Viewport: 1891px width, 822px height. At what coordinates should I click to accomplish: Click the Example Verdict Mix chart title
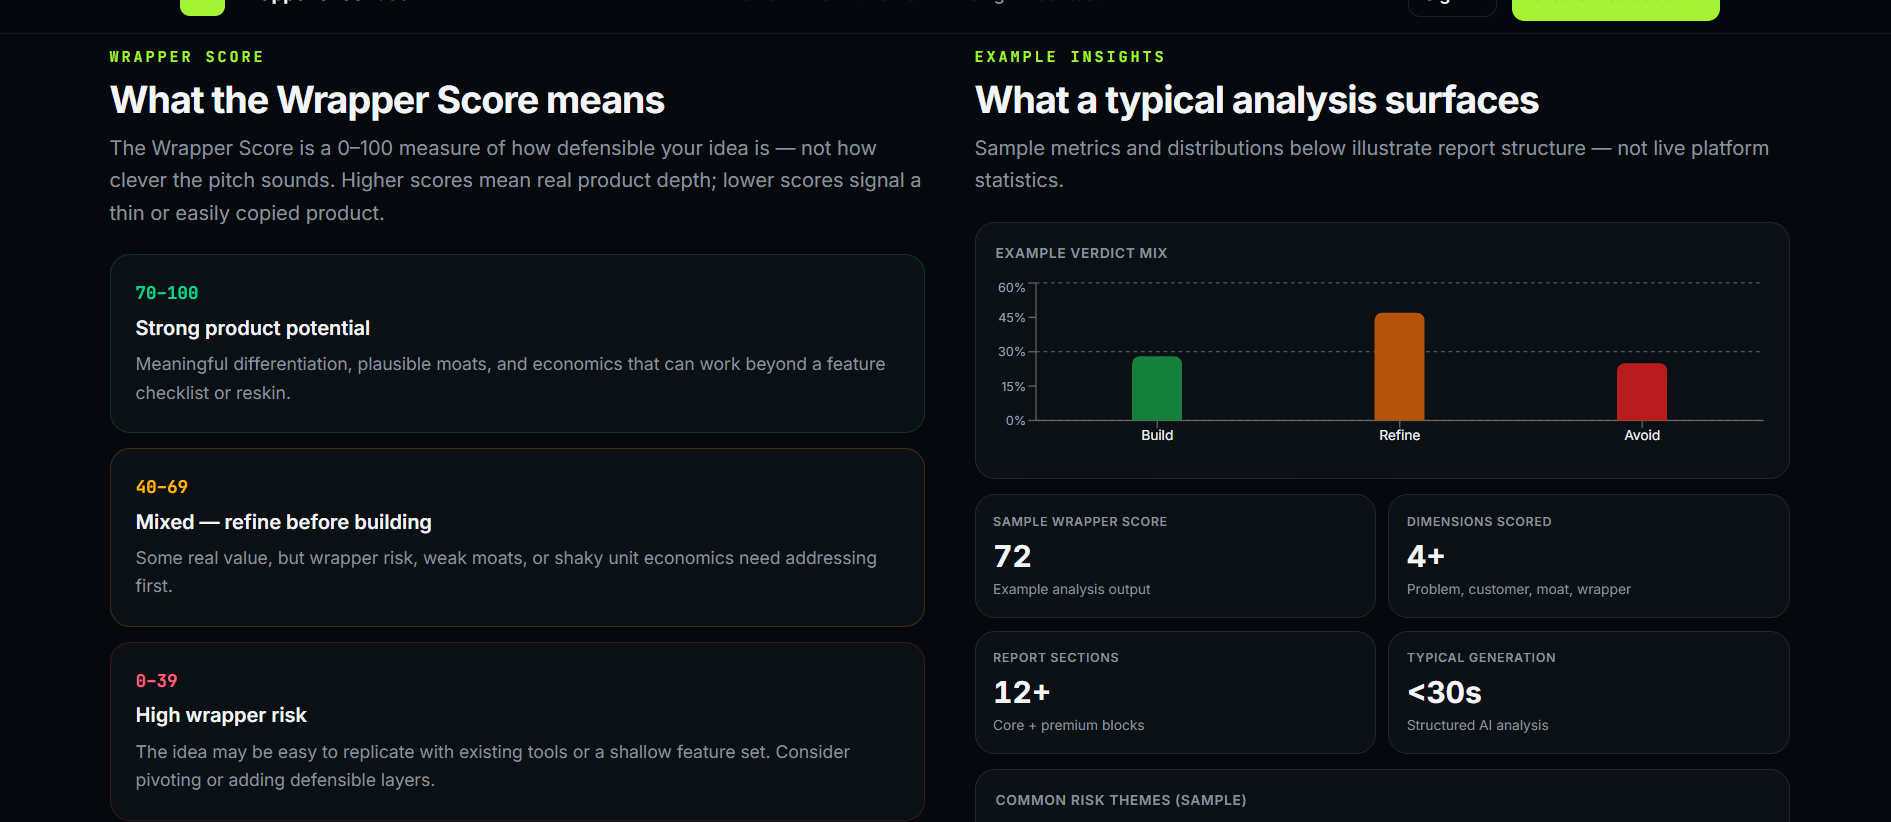click(x=1081, y=254)
